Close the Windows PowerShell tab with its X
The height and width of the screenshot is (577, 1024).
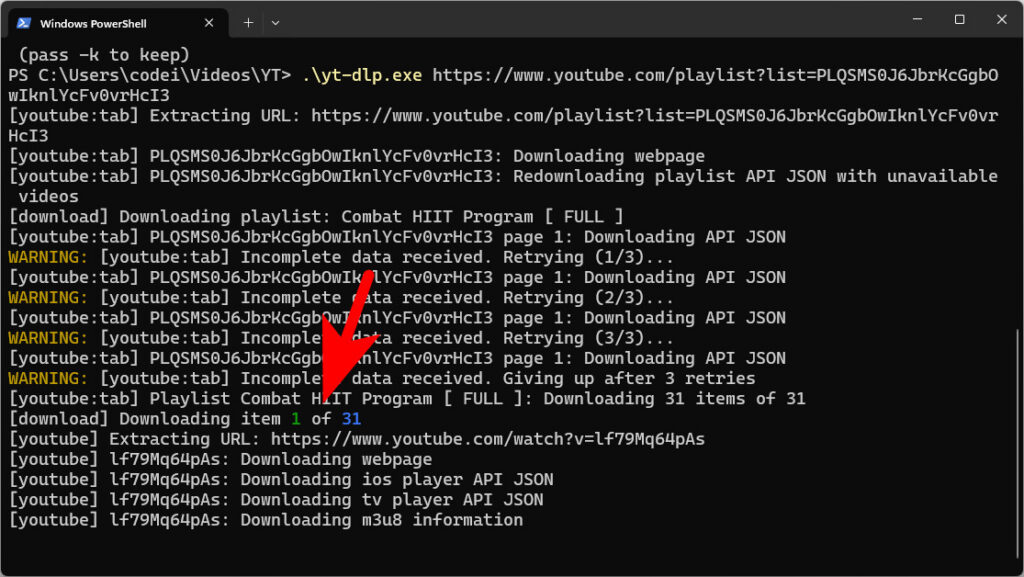(208, 21)
